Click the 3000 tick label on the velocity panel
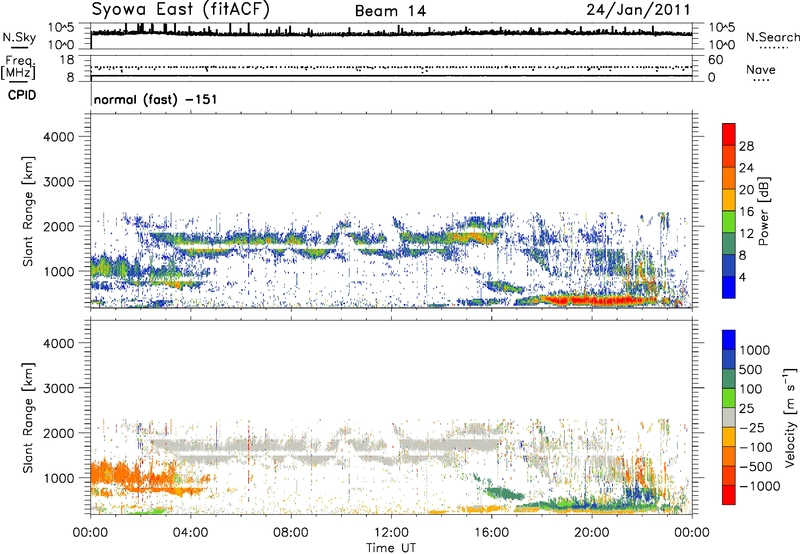Screen dimensions: 800x554 59,388
